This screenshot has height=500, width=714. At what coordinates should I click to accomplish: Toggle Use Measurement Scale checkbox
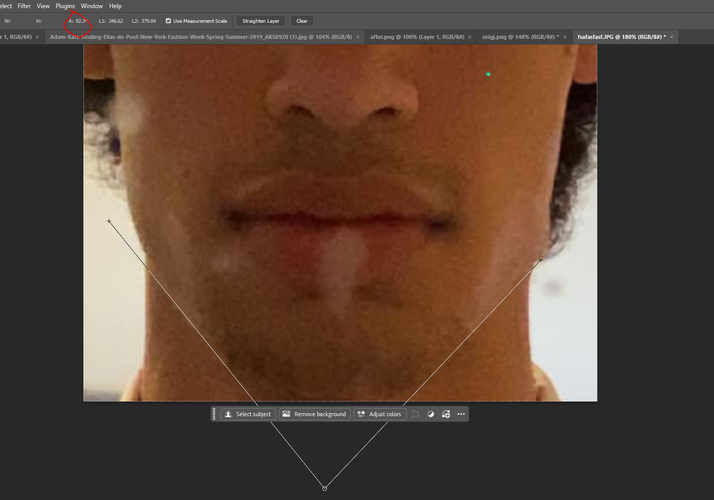tap(168, 20)
